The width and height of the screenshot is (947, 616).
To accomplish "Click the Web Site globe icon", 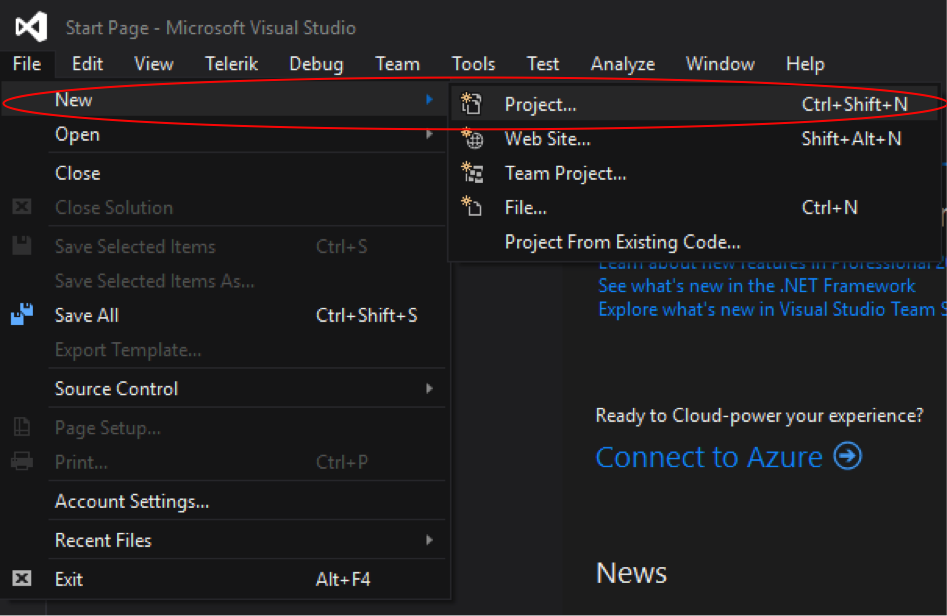I will (x=472, y=139).
